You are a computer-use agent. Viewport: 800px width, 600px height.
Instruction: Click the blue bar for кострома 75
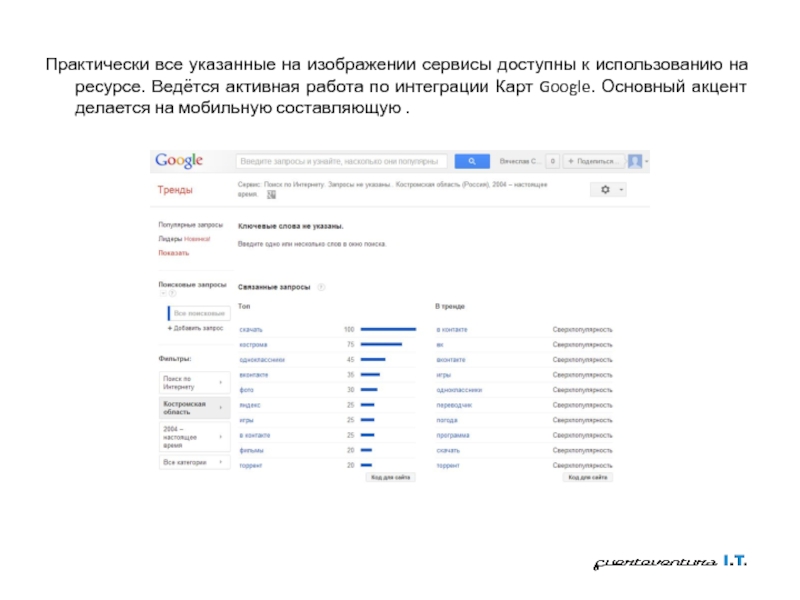point(381,345)
